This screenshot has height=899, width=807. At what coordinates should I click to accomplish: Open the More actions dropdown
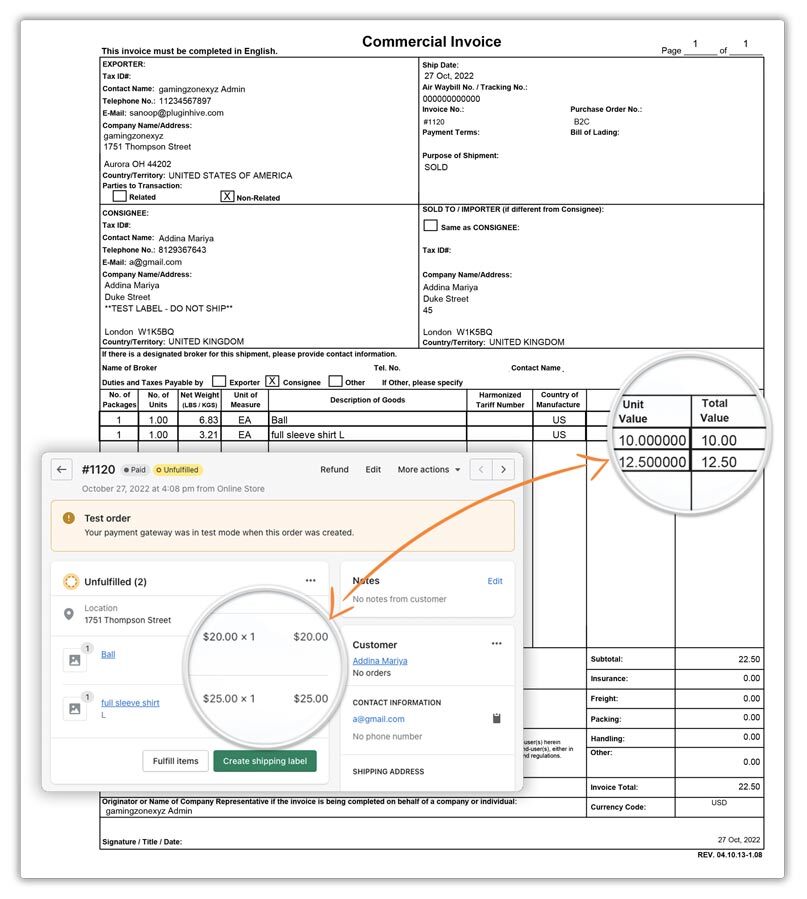click(x=428, y=469)
